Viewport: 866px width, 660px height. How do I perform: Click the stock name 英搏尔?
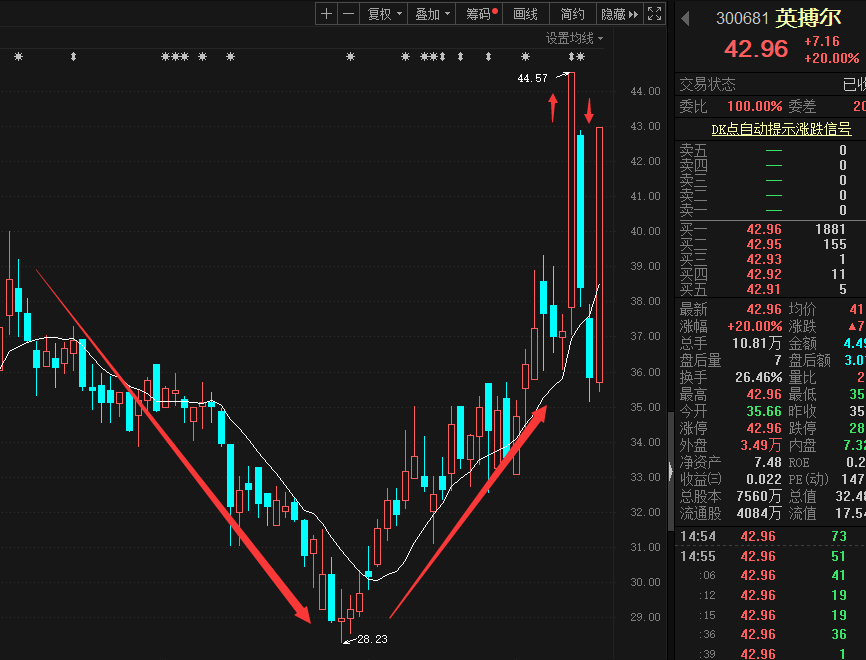(808, 18)
